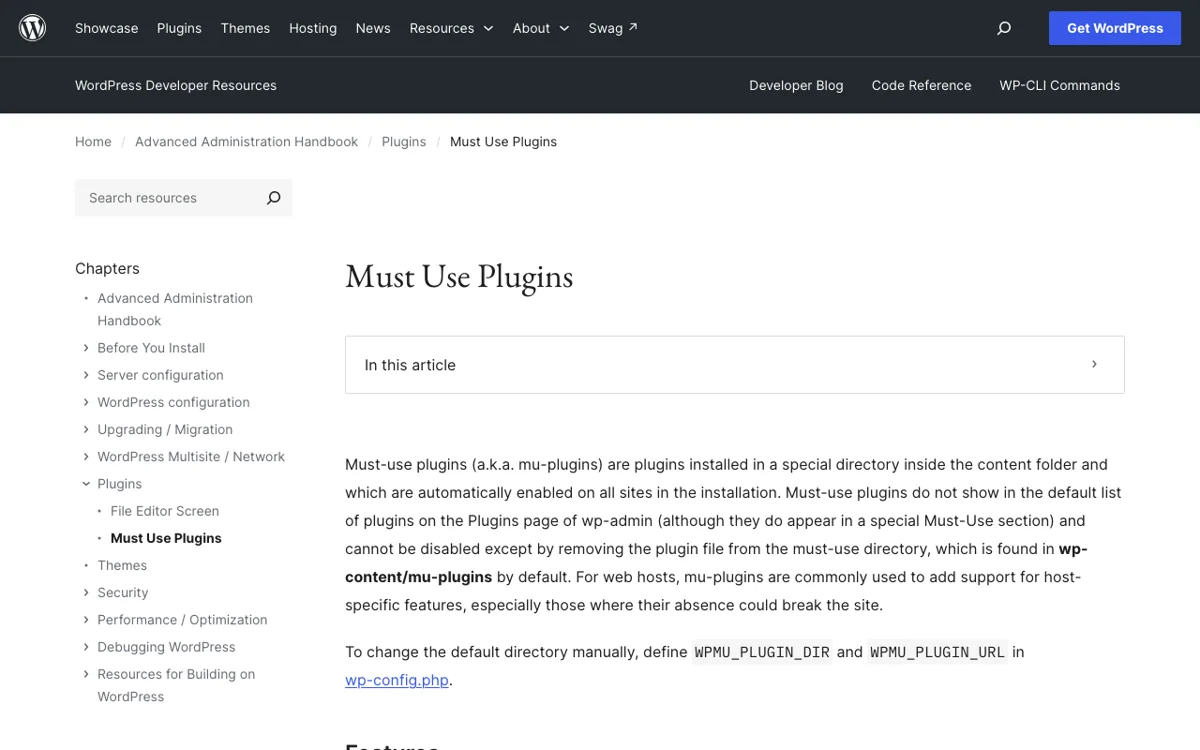Collapse the Plugins chapter chevron
The image size is (1200, 750).
tap(86, 484)
